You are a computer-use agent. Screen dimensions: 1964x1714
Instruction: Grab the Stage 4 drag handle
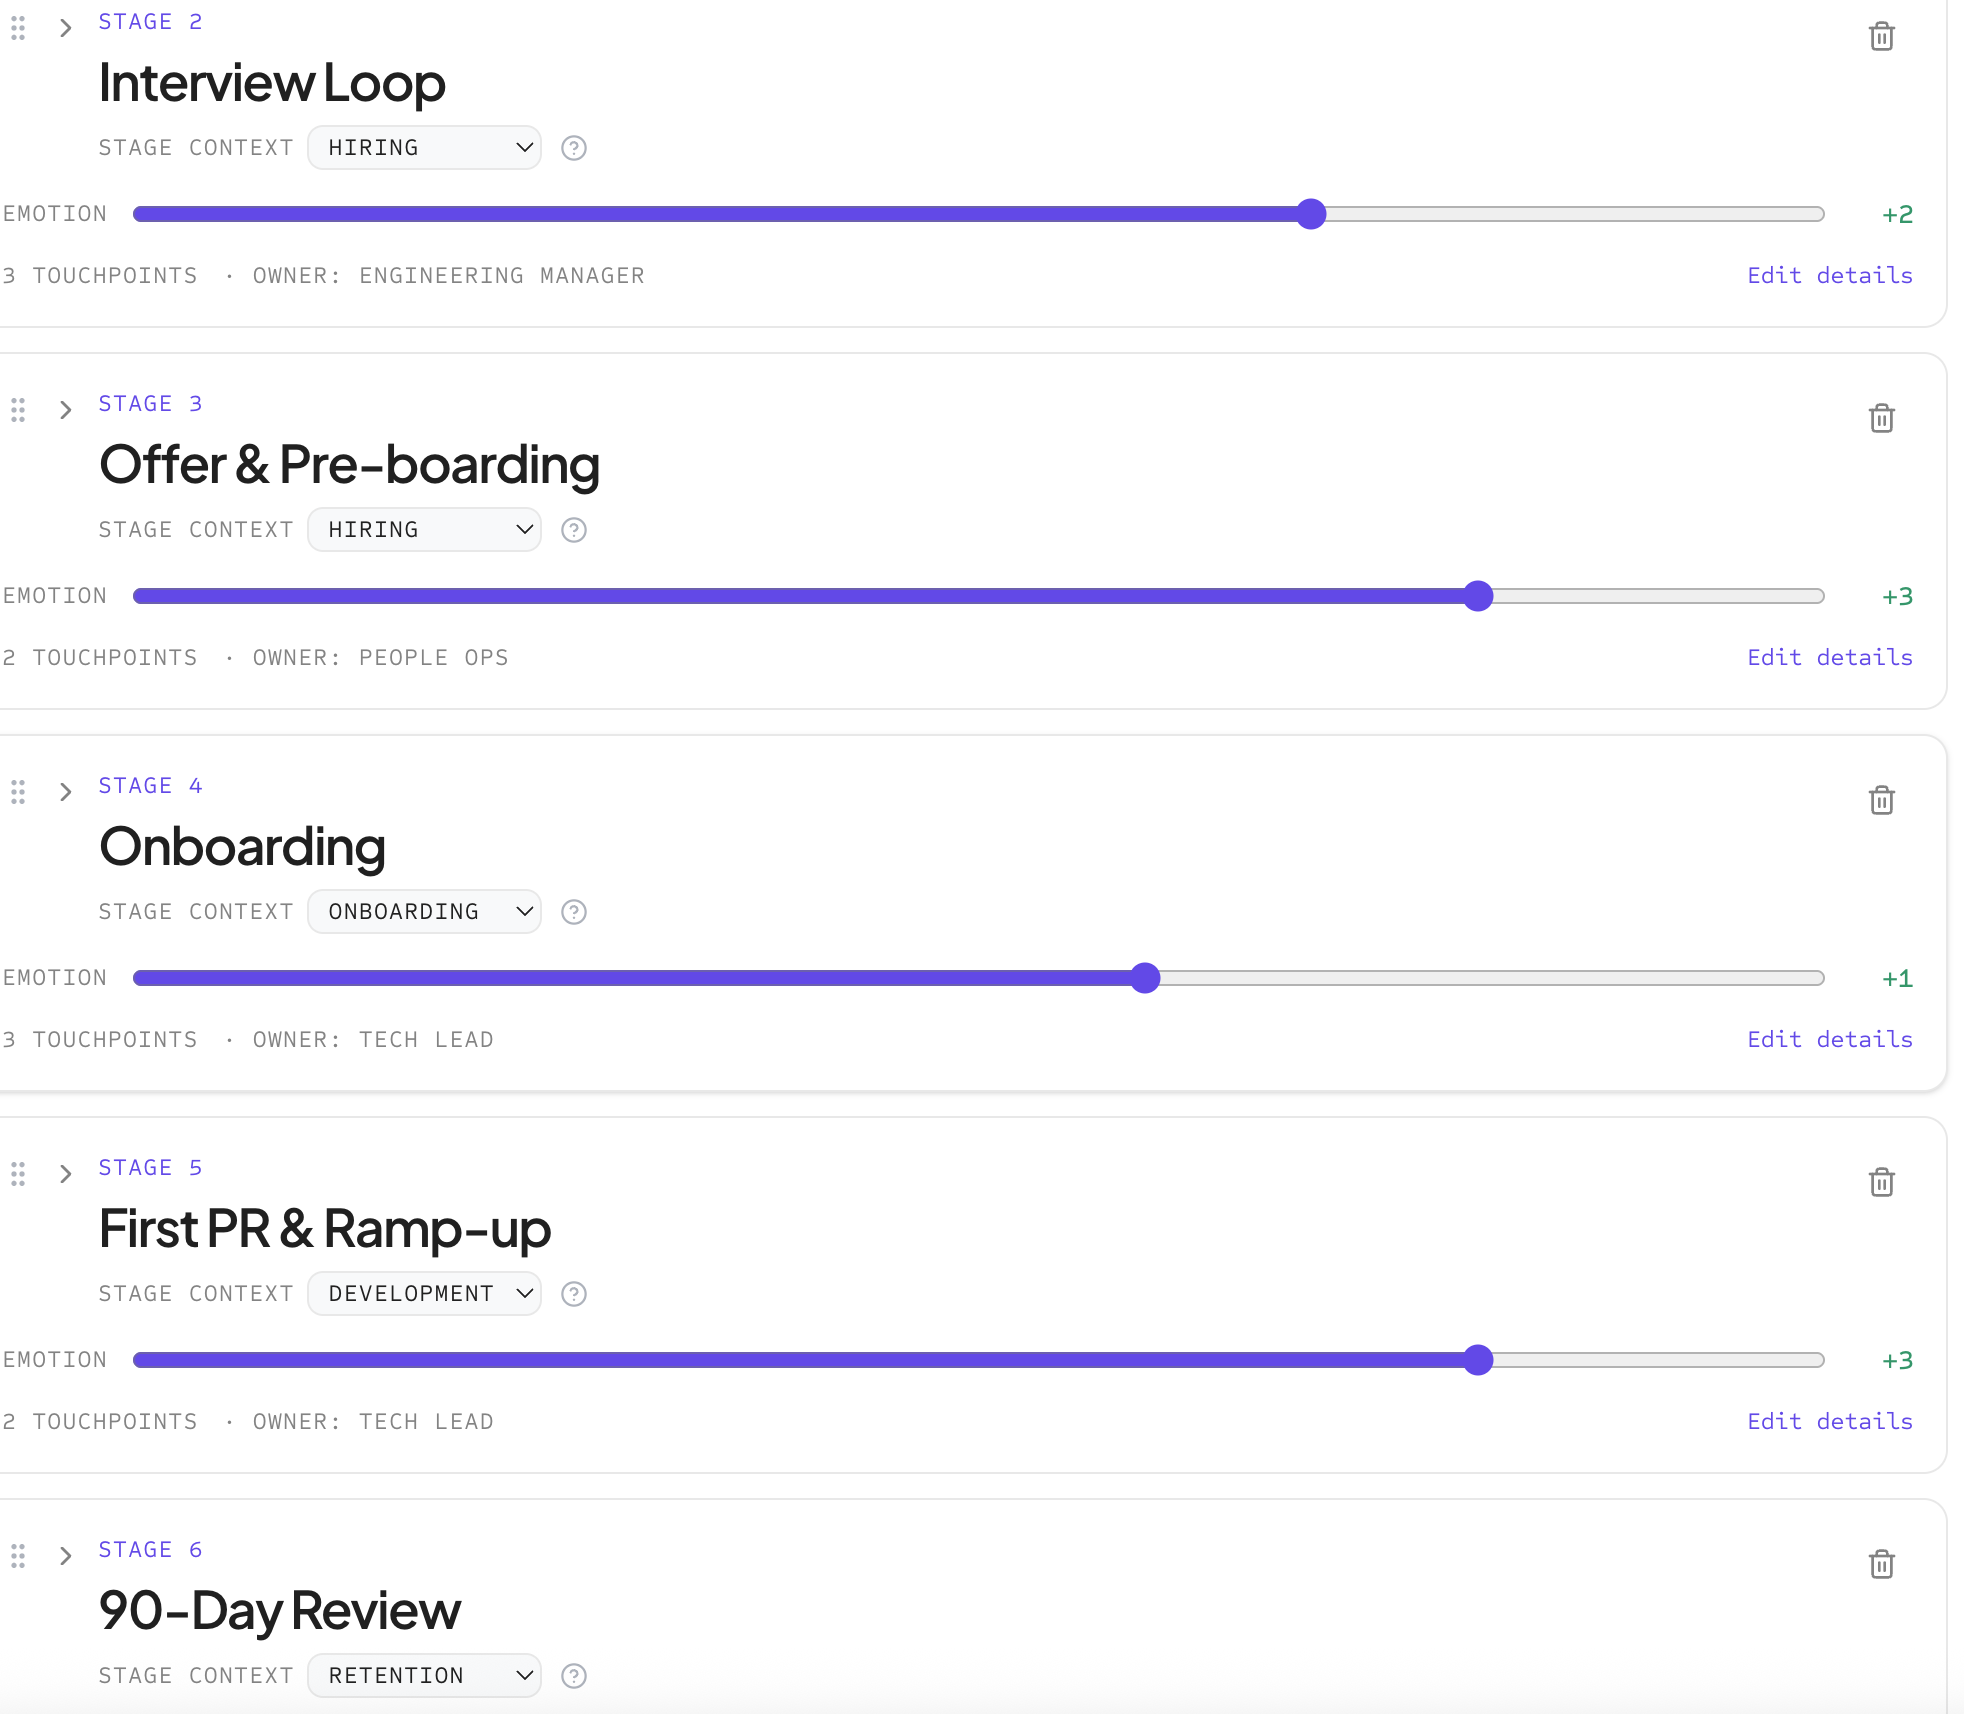(x=18, y=792)
